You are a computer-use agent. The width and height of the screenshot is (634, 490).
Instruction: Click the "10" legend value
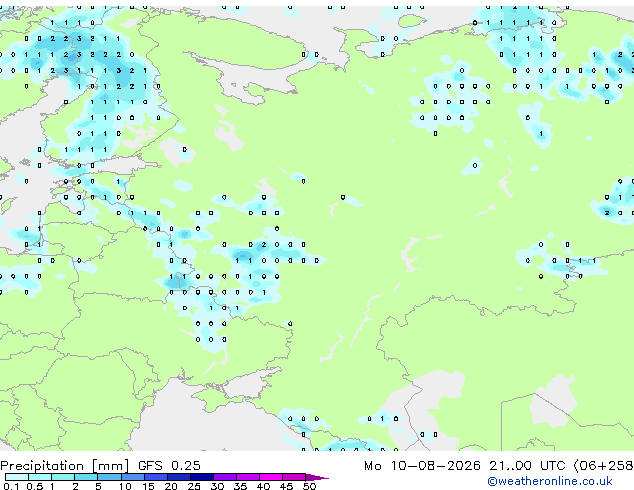pos(125,486)
